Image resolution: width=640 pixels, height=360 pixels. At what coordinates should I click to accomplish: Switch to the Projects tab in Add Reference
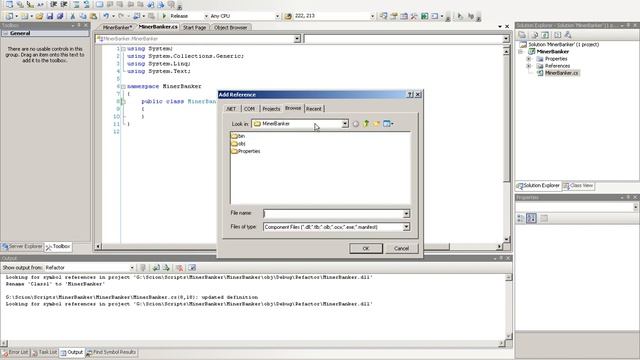pos(271,109)
